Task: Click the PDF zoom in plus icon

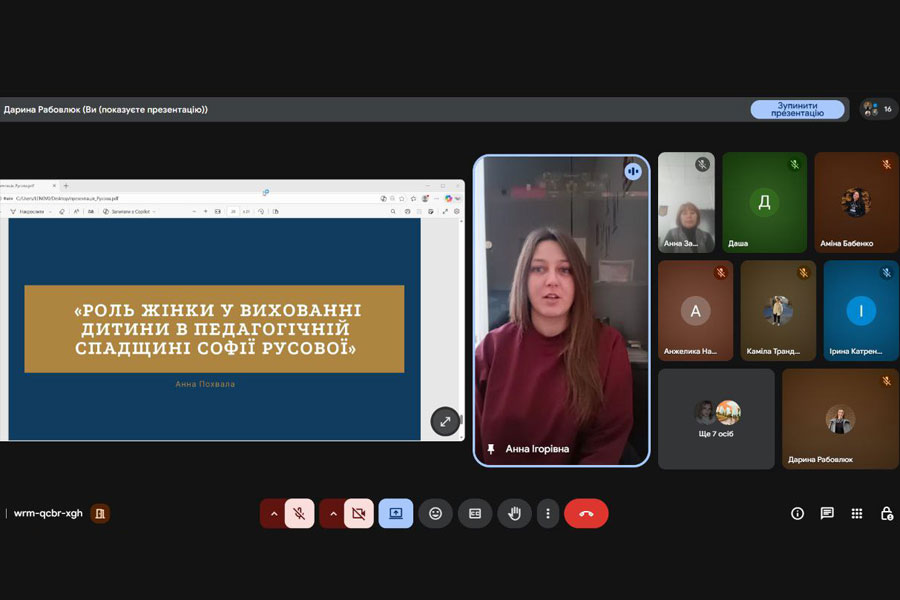Action: pyautogui.click(x=205, y=211)
